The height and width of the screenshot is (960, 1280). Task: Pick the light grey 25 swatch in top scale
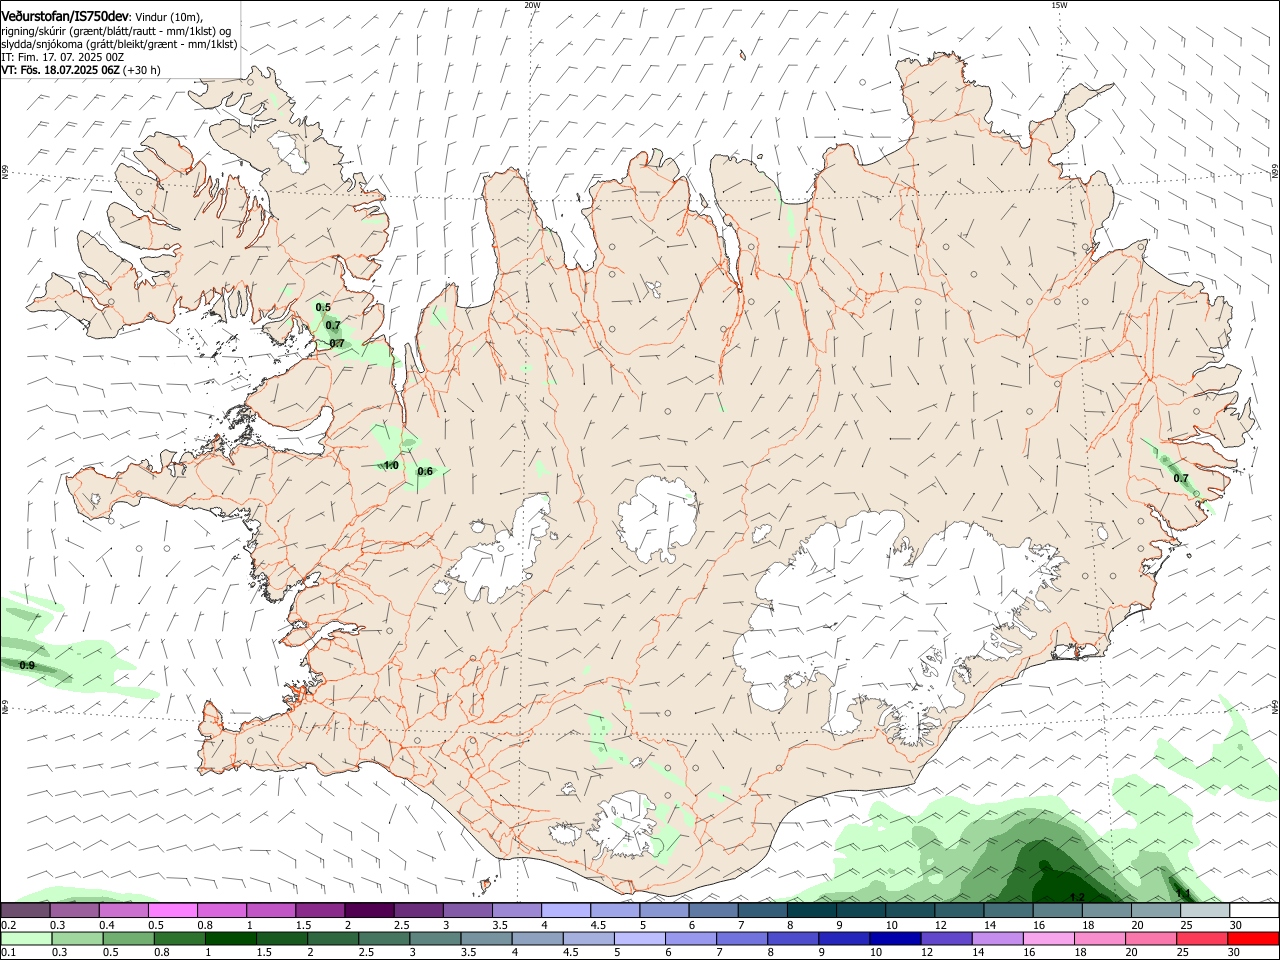click(1204, 910)
